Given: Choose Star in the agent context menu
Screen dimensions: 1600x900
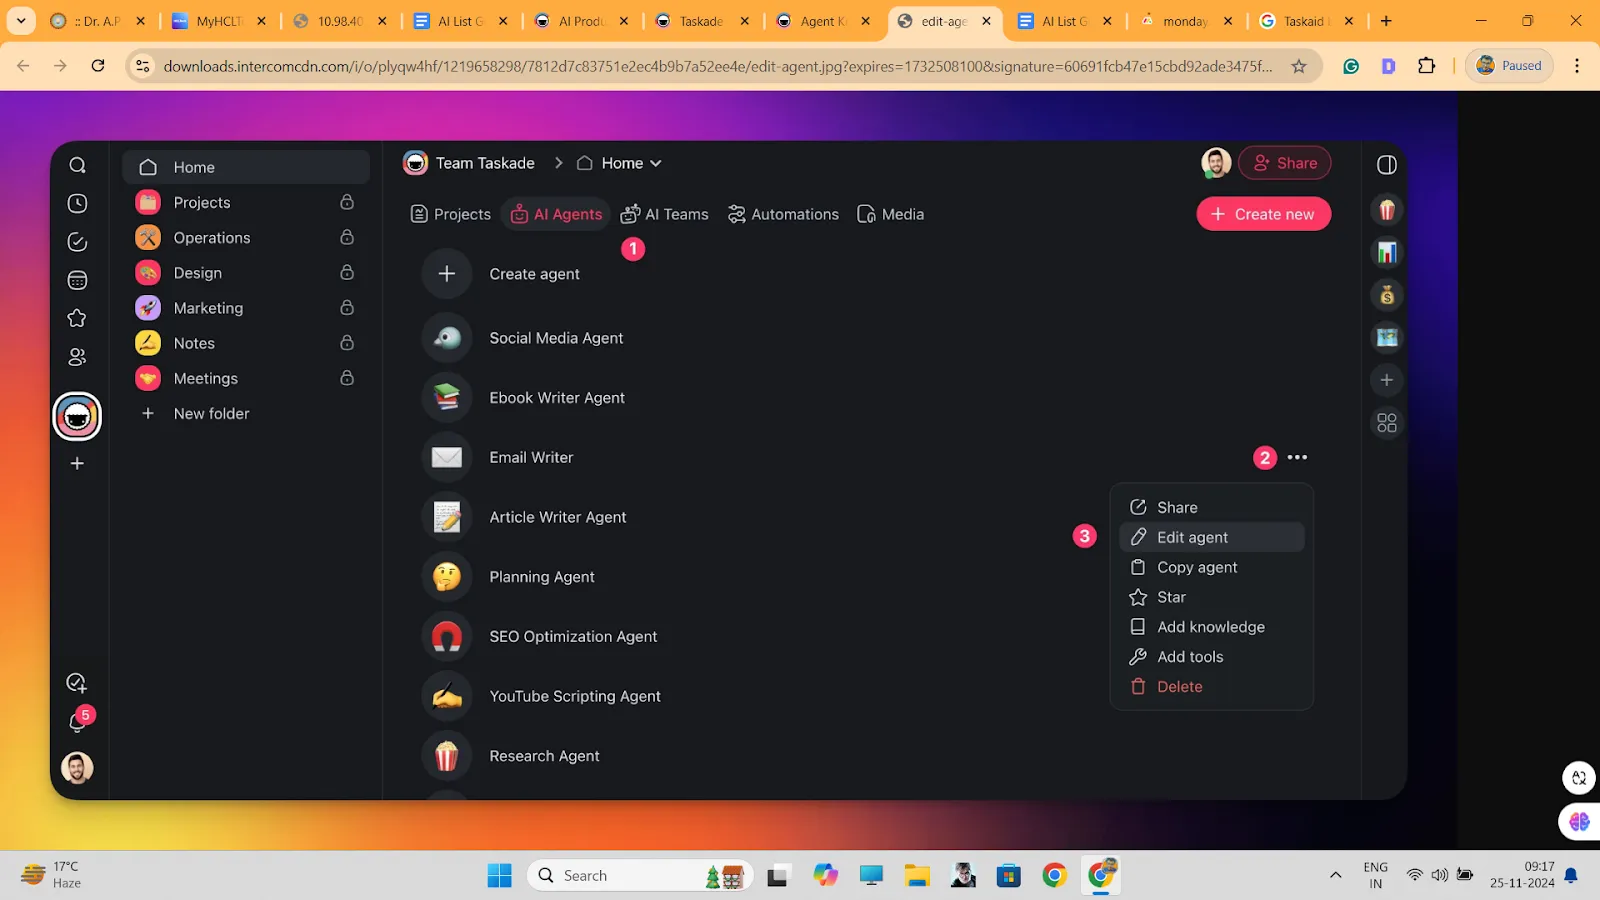Looking at the screenshot, I should [x=1212, y=598].
